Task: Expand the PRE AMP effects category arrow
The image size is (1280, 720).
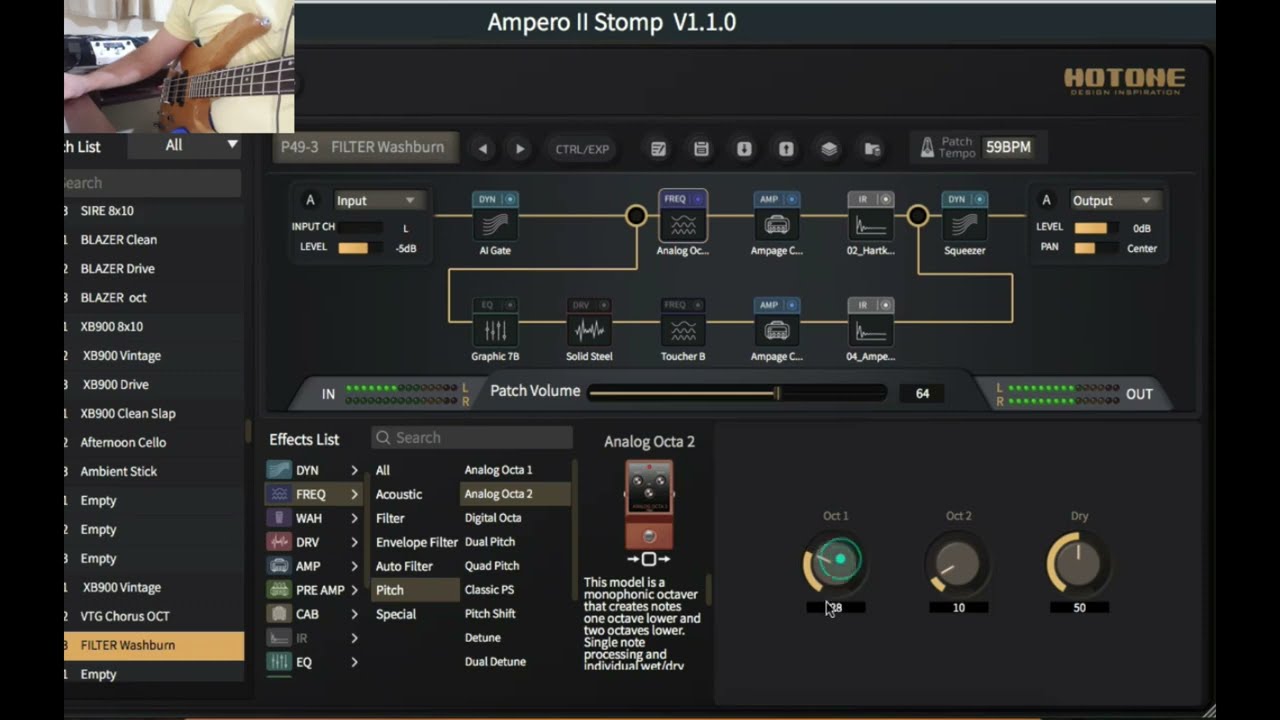Action: coord(354,590)
